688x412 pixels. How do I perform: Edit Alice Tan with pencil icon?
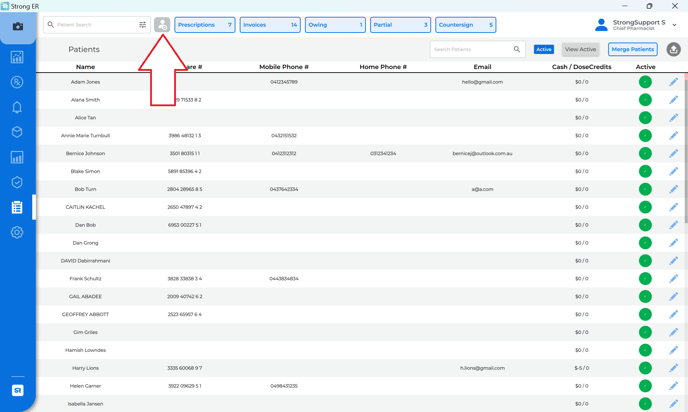(x=674, y=118)
